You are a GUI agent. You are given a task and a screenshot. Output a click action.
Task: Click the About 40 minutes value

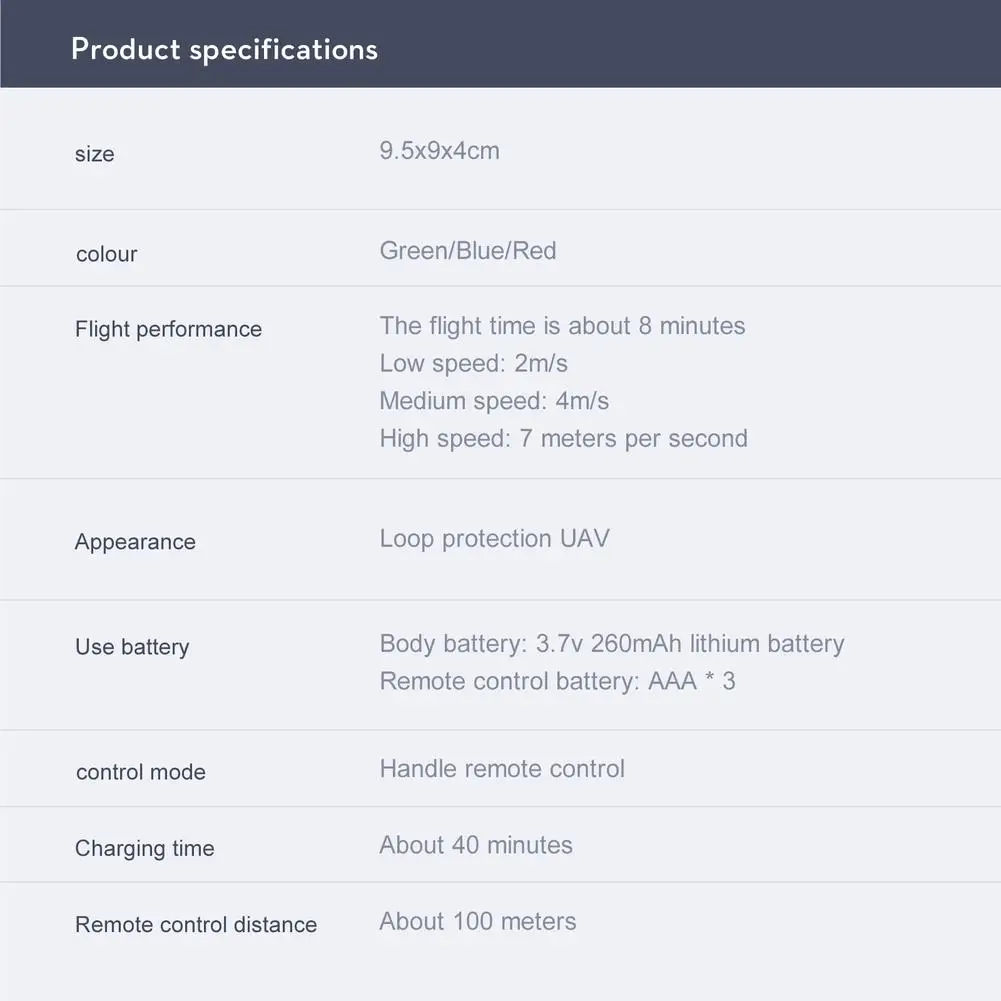point(476,845)
